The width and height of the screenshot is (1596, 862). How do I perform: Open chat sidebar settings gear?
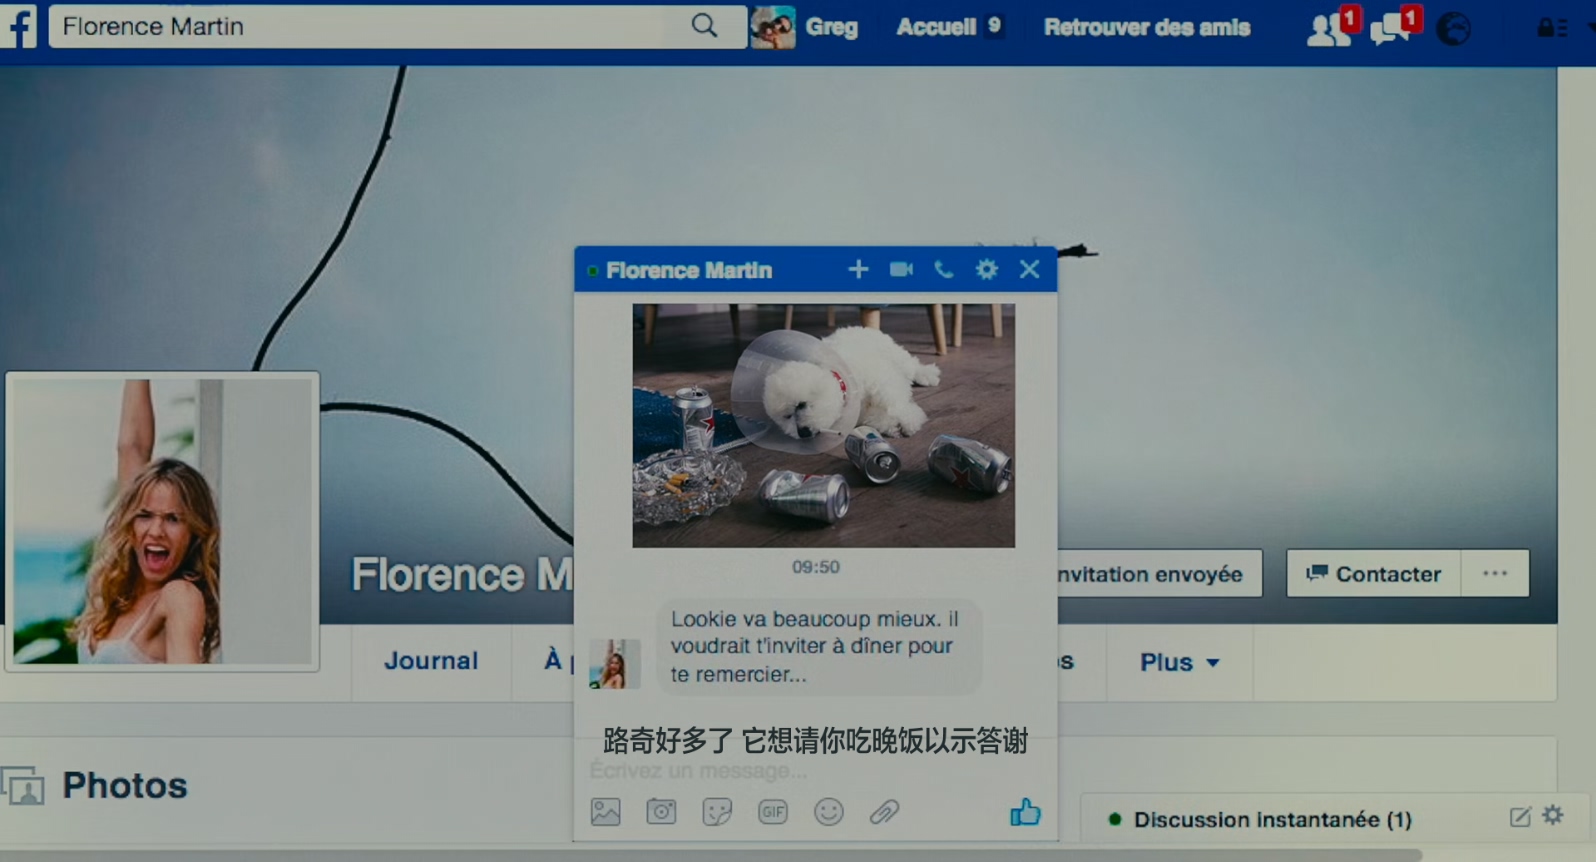tap(1553, 815)
